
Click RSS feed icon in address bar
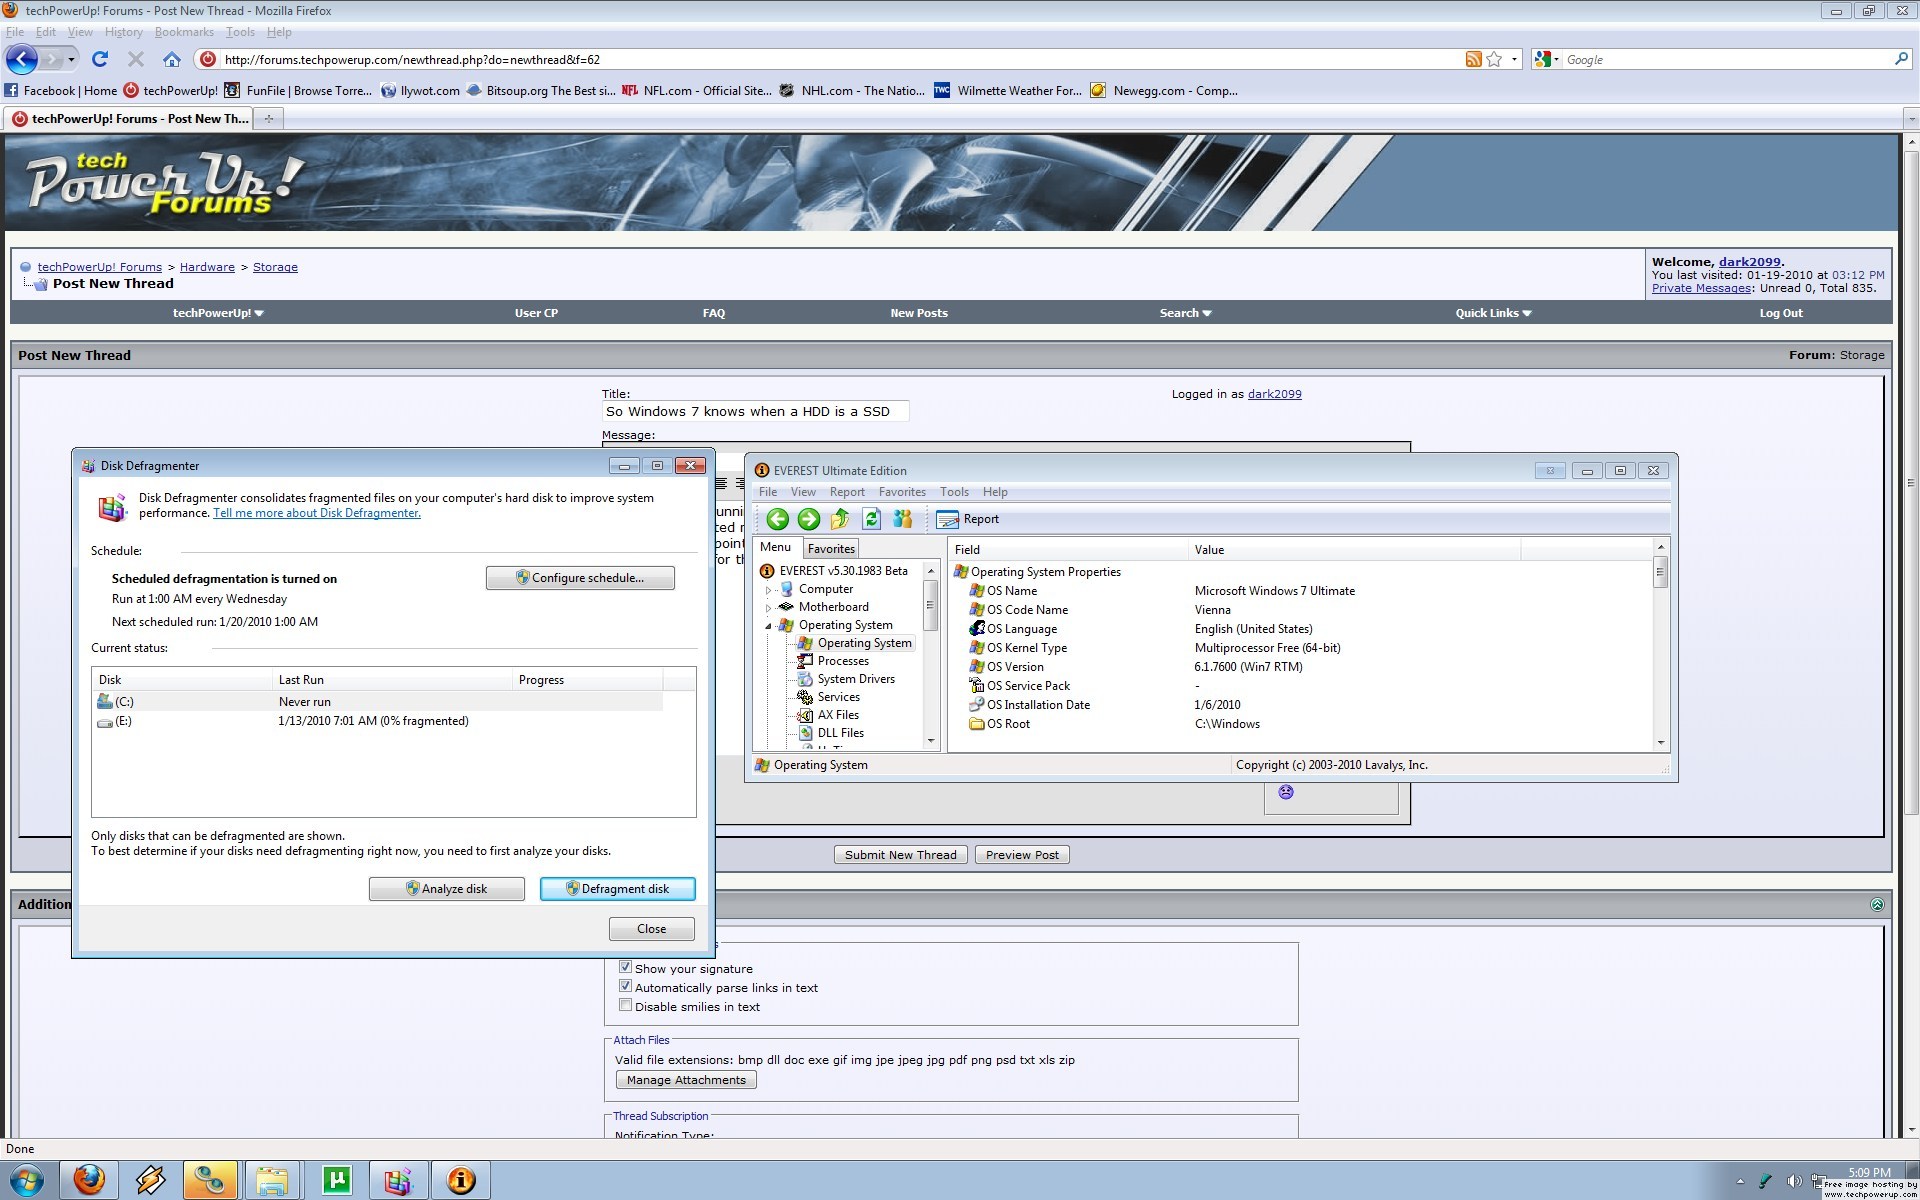coord(1473,60)
